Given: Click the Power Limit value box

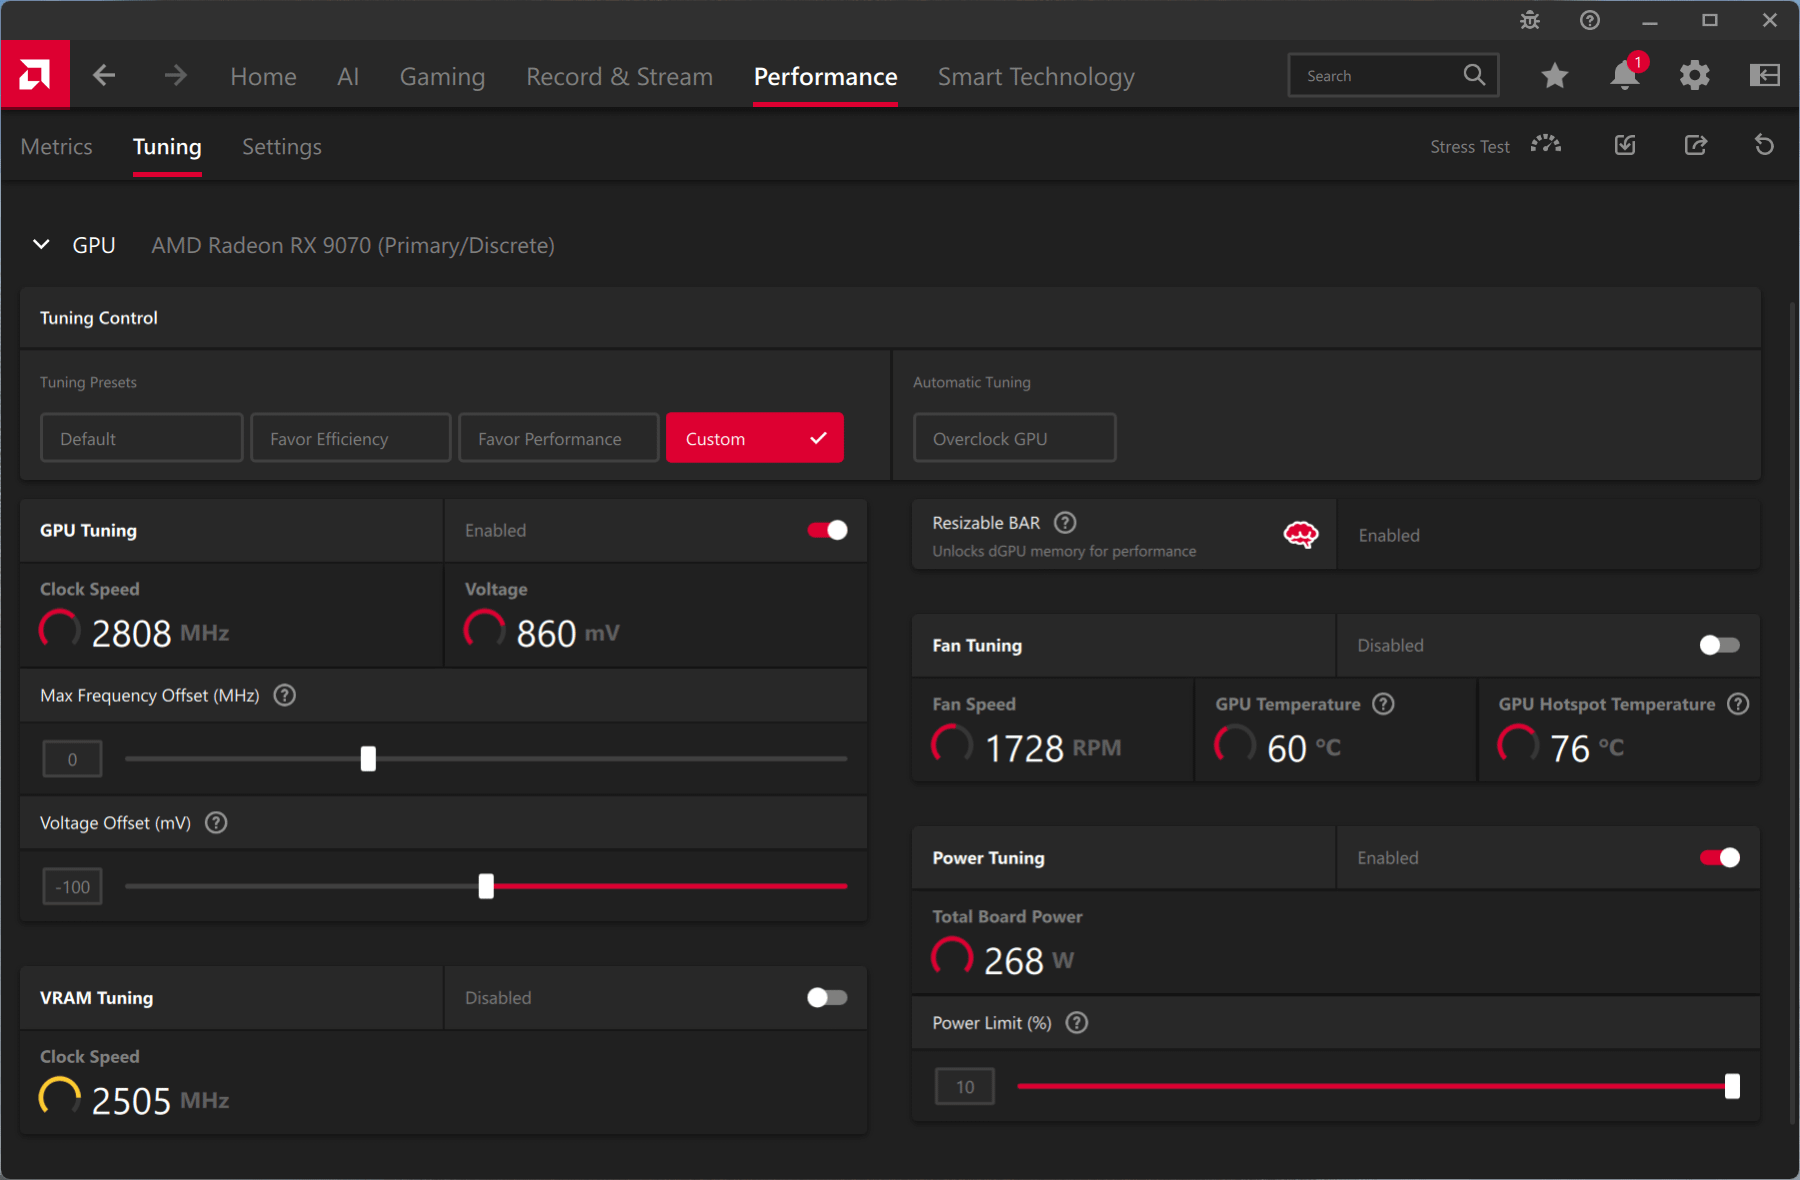Looking at the screenshot, I should [965, 1086].
